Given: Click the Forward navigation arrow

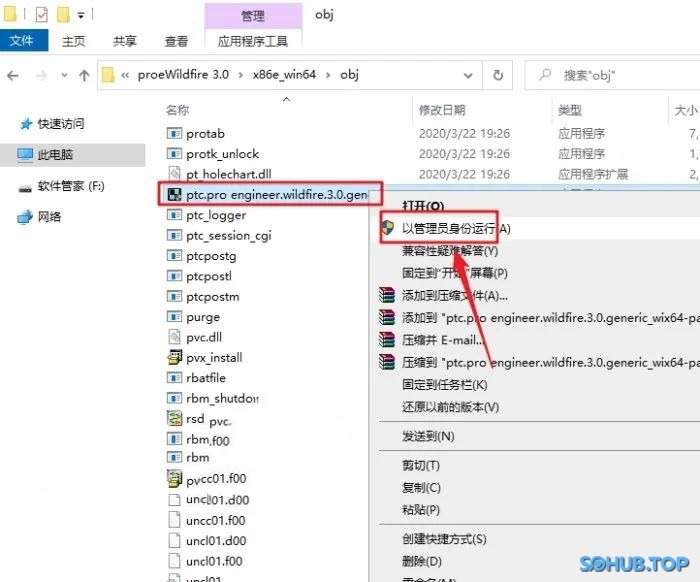Looking at the screenshot, I should [x=42, y=75].
